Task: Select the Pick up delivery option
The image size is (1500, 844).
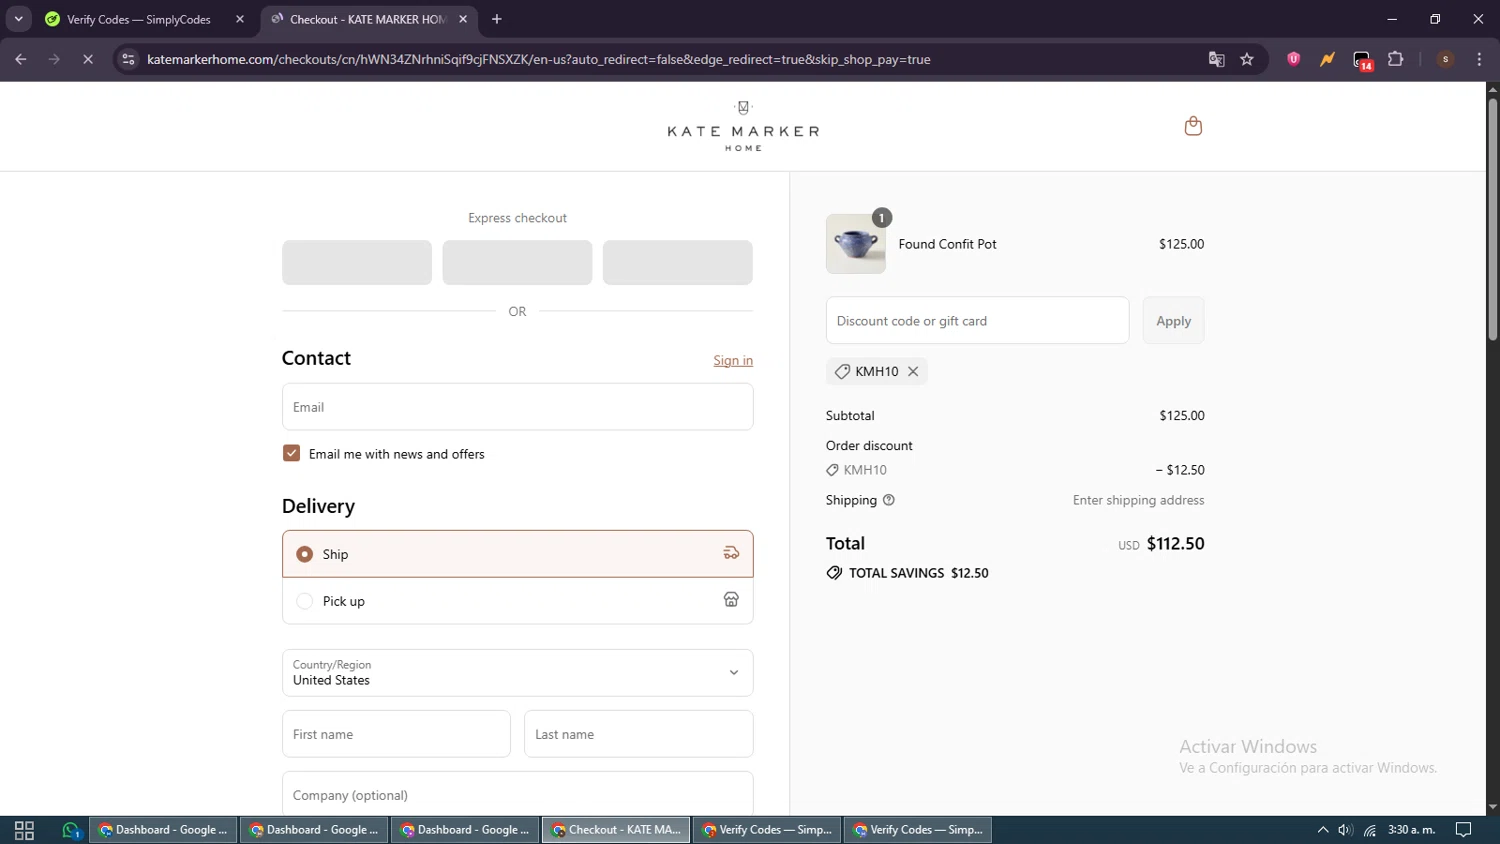Action: point(518,601)
